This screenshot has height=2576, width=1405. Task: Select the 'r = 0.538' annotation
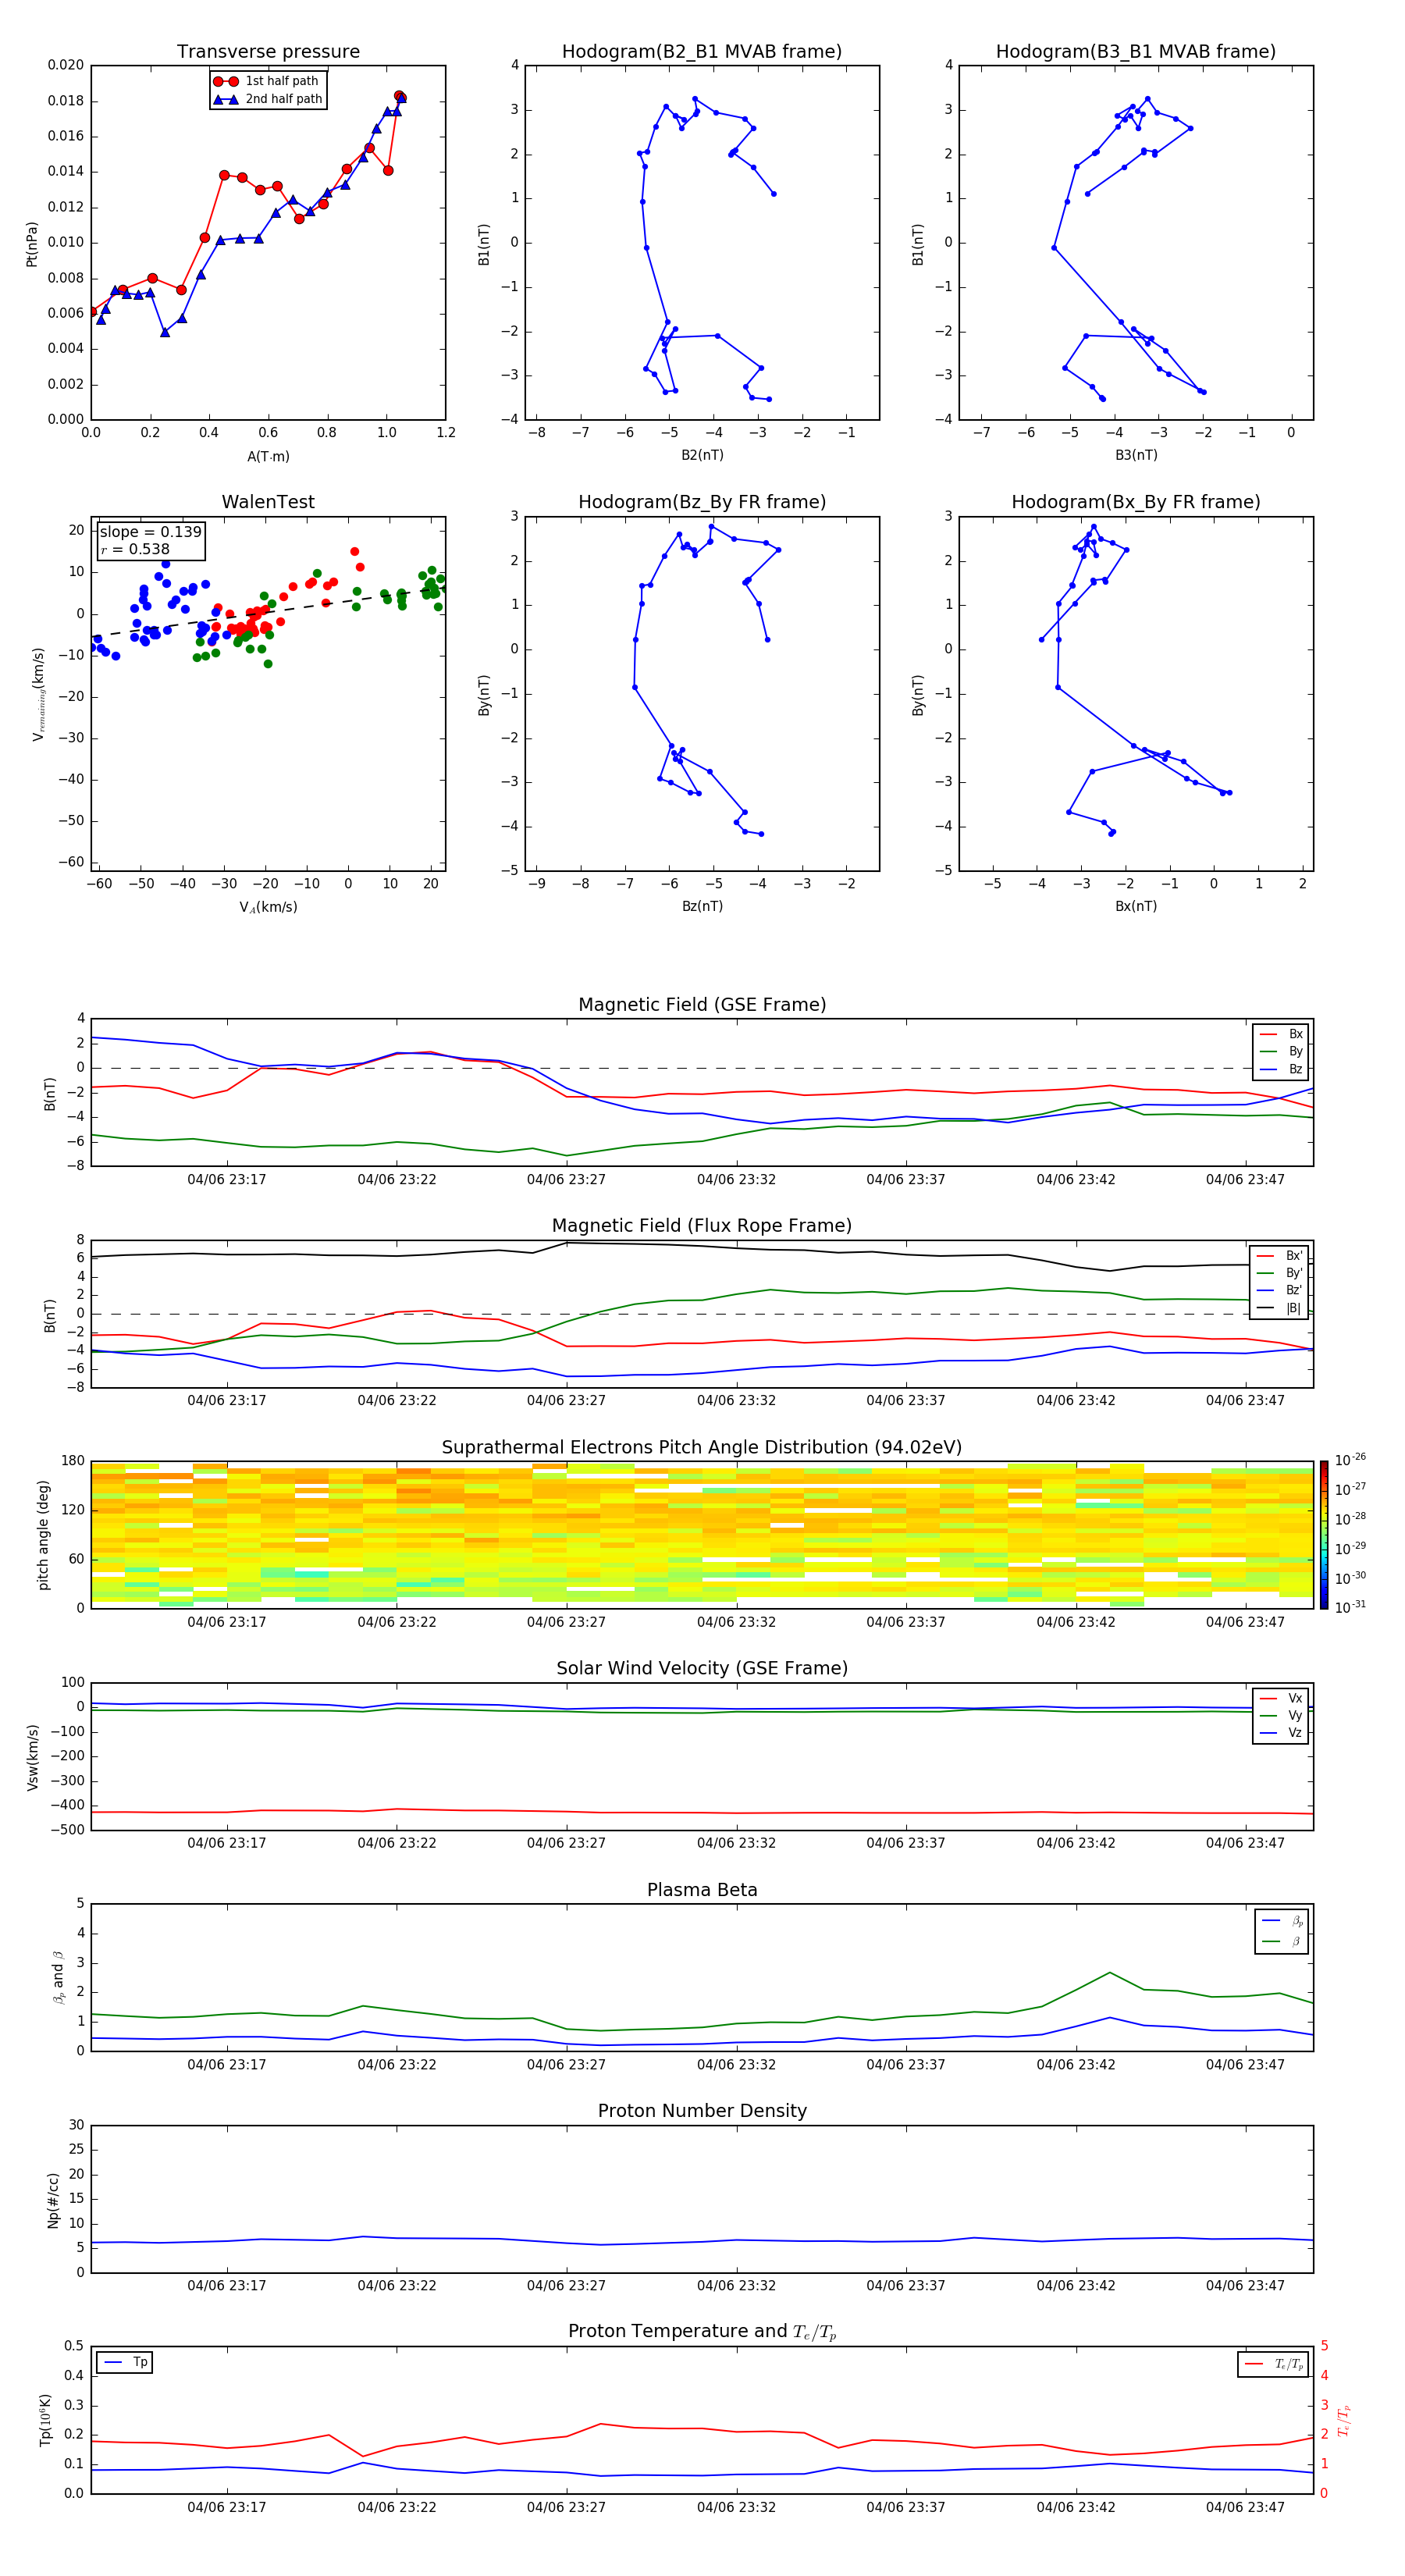coord(135,549)
